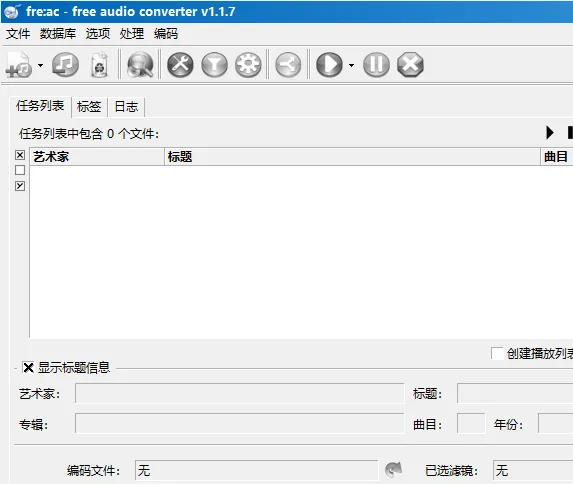Screen dimensions: 573x484
Task: Click the CD database query magnifier icon
Action: pyautogui.click(x=140, y=65)
